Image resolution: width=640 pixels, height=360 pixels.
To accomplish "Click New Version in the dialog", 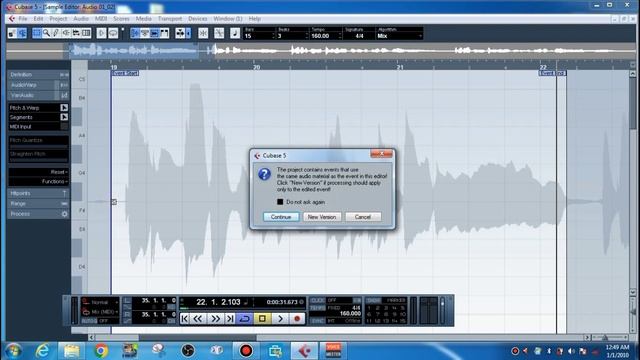I will click(322, 217).
